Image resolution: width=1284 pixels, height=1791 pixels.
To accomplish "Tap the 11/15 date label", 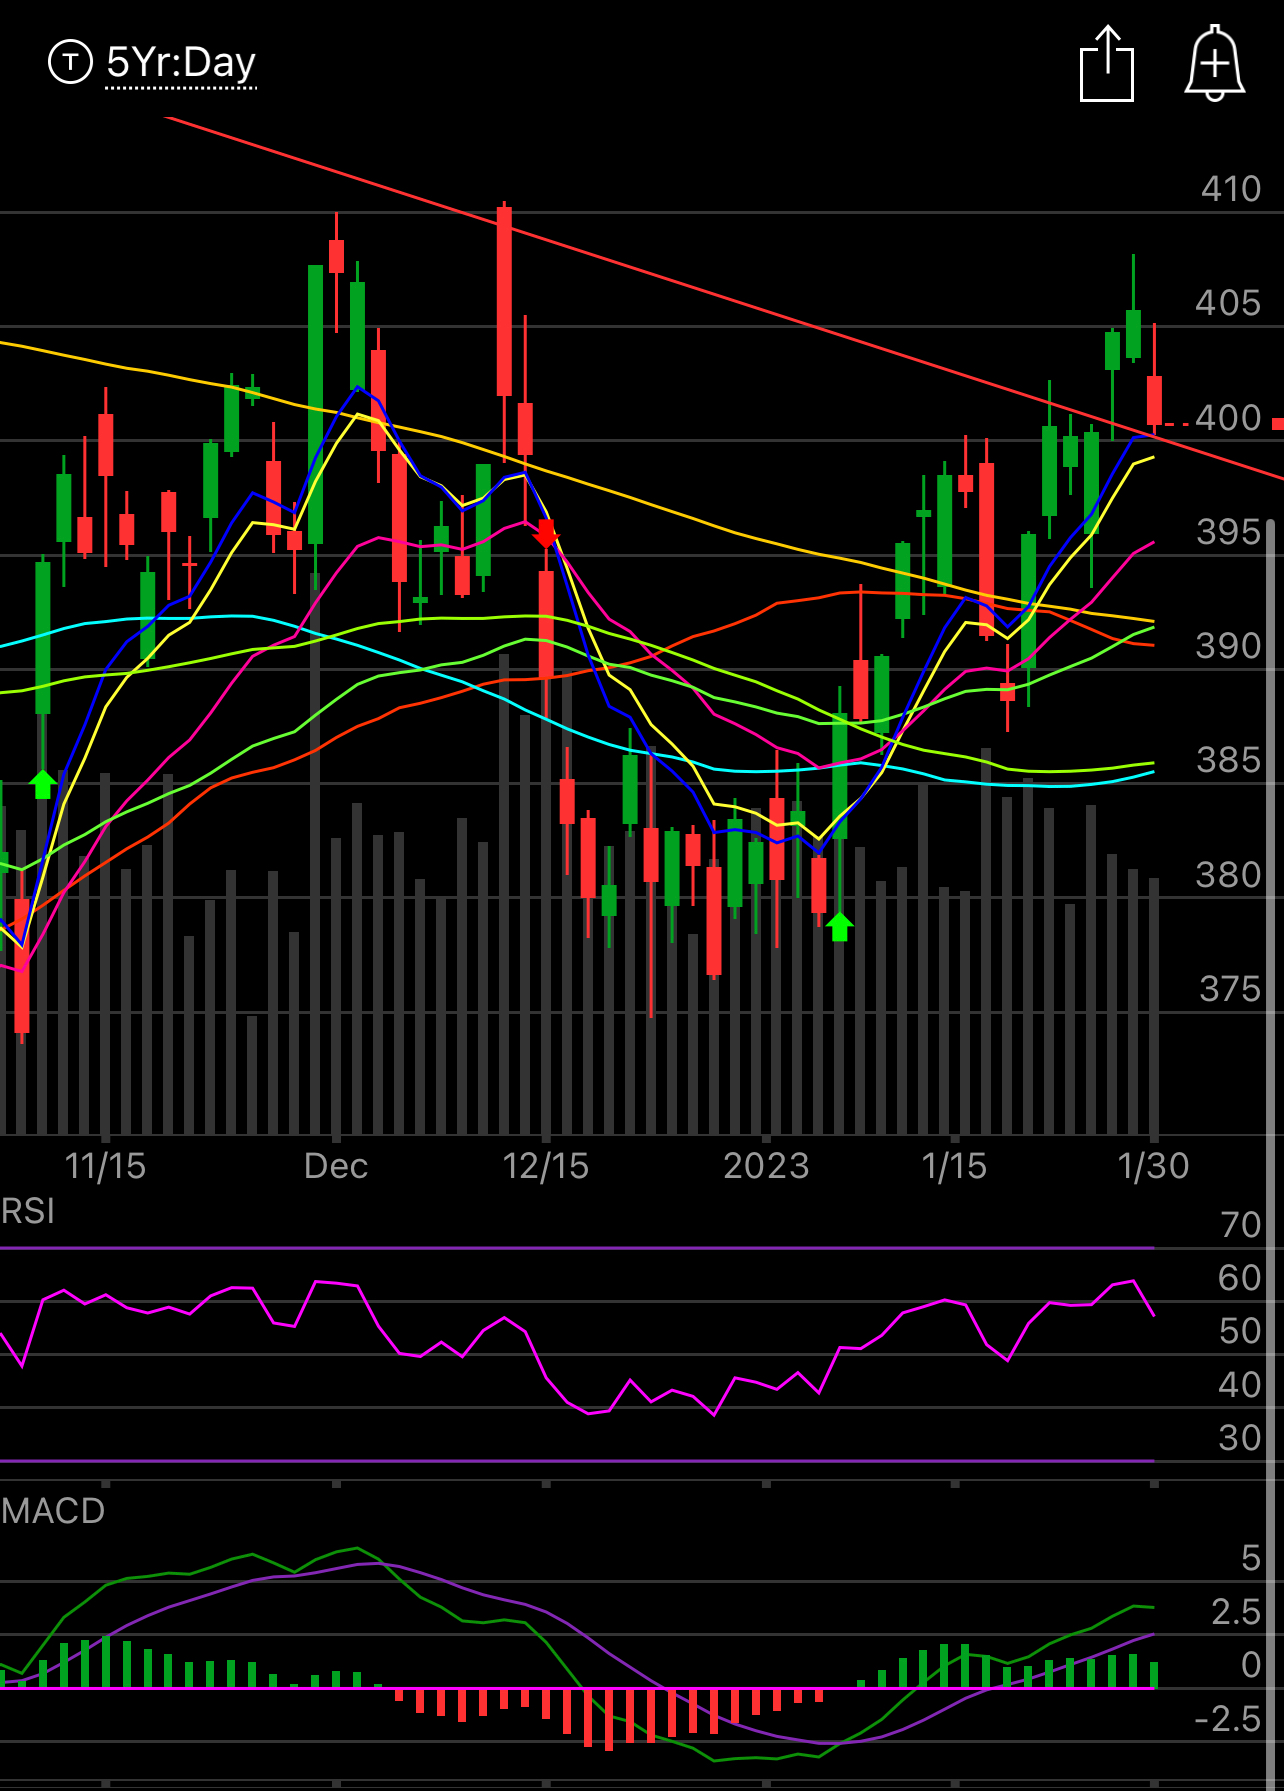I will point(105,1165).
